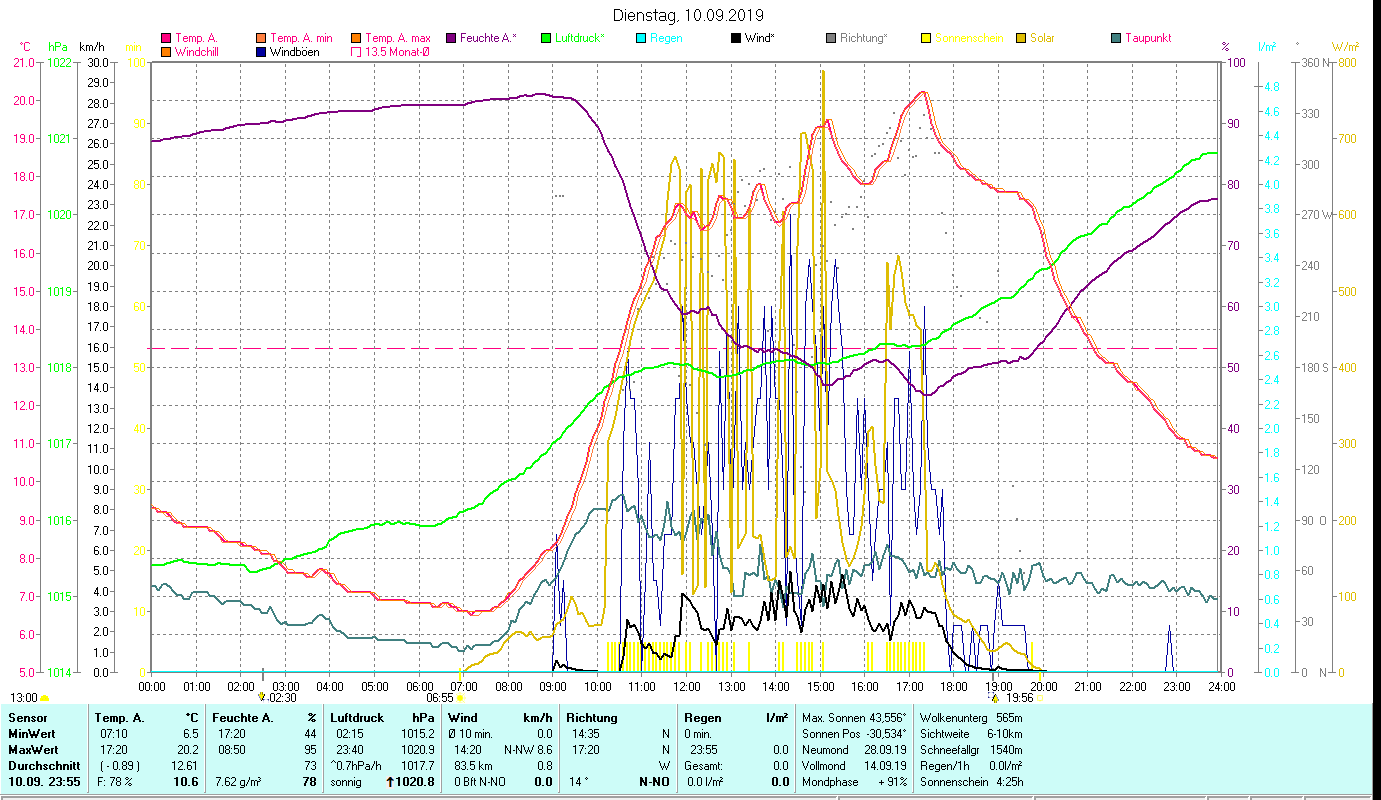Click the moon icon next to 02:30
1381x800 pixels.
click(x=262, y=695)
